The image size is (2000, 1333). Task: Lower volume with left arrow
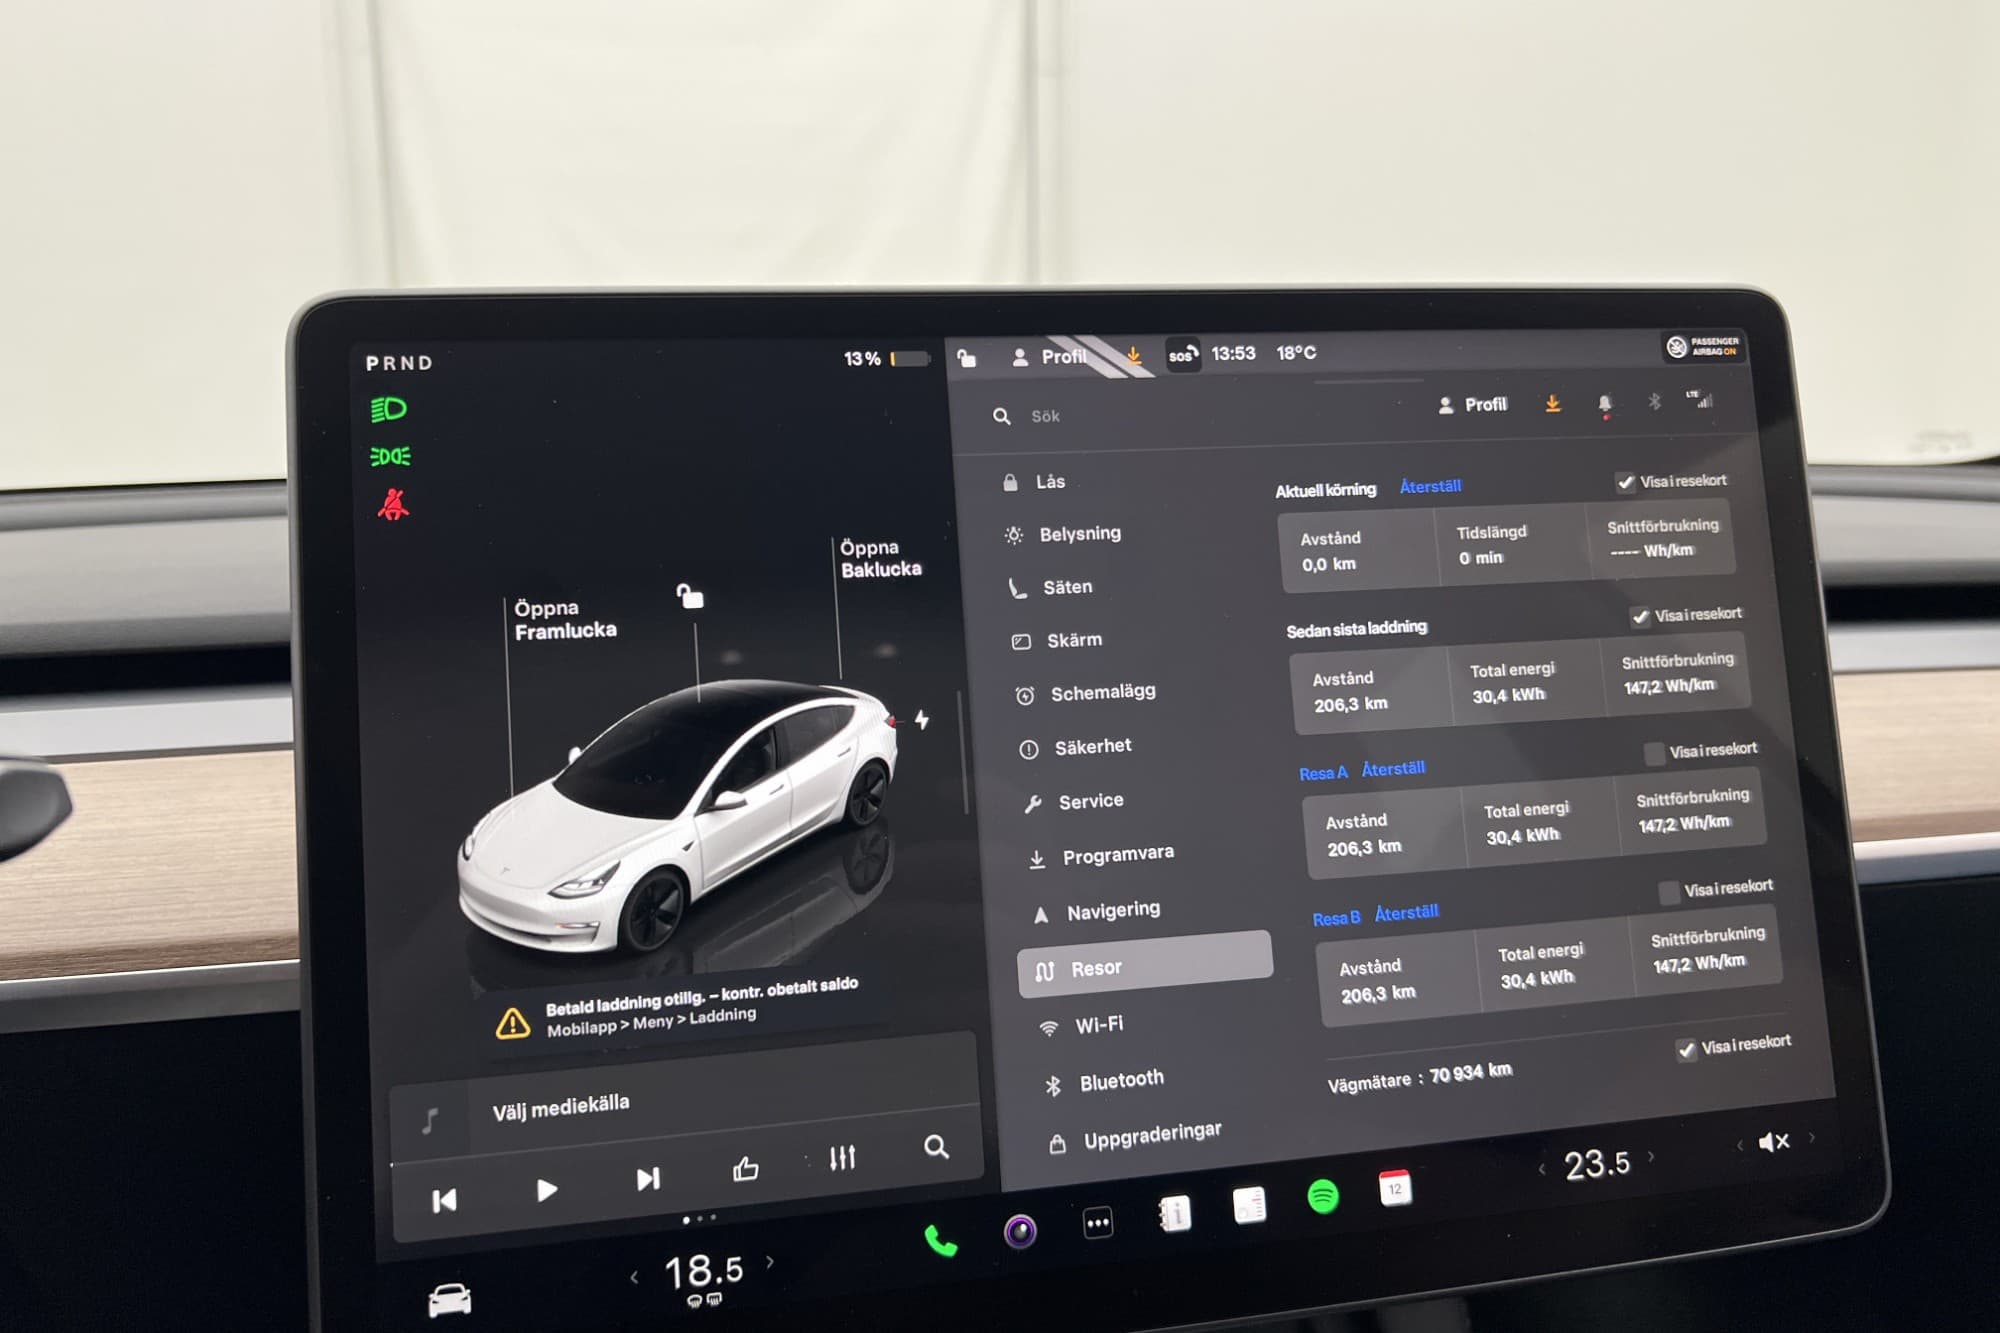[1740, 1145]
